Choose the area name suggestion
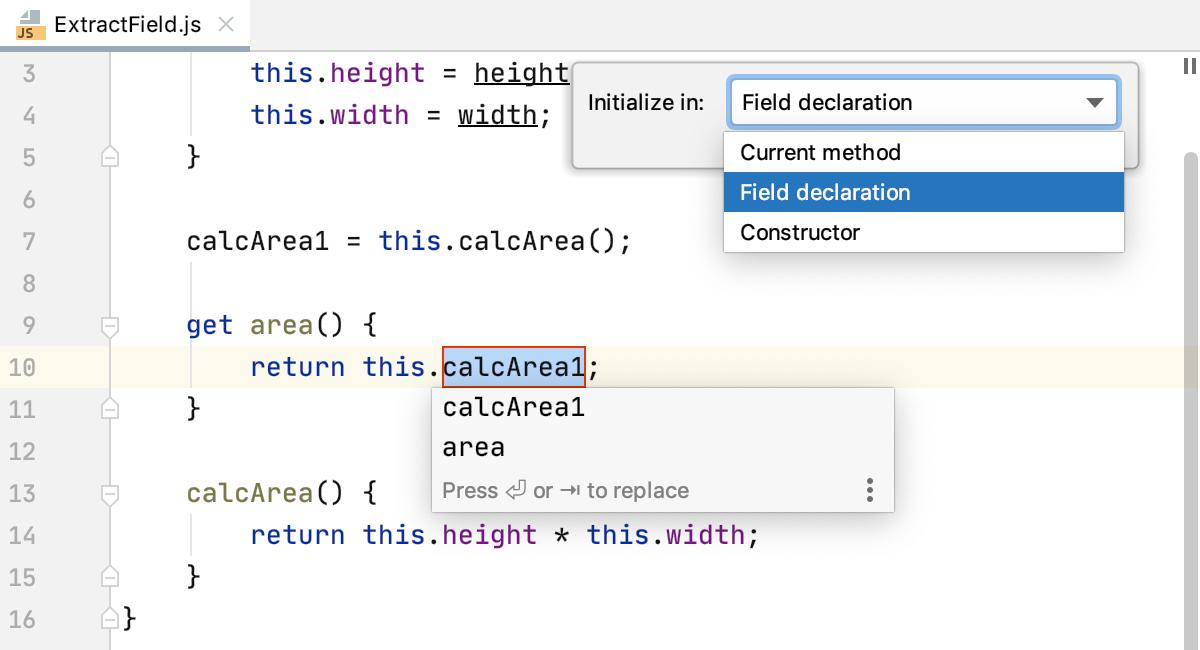The width and height of the screenshot is (1200, 650). pos(473,447)
